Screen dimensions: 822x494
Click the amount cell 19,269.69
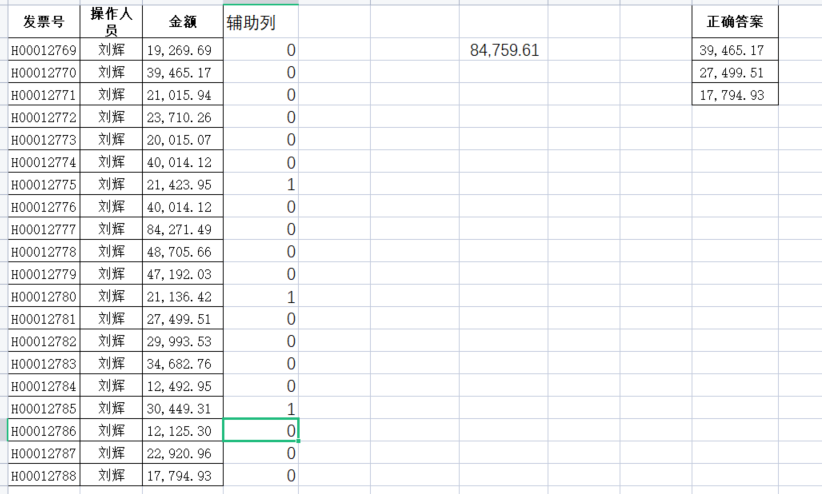(183, 50)
